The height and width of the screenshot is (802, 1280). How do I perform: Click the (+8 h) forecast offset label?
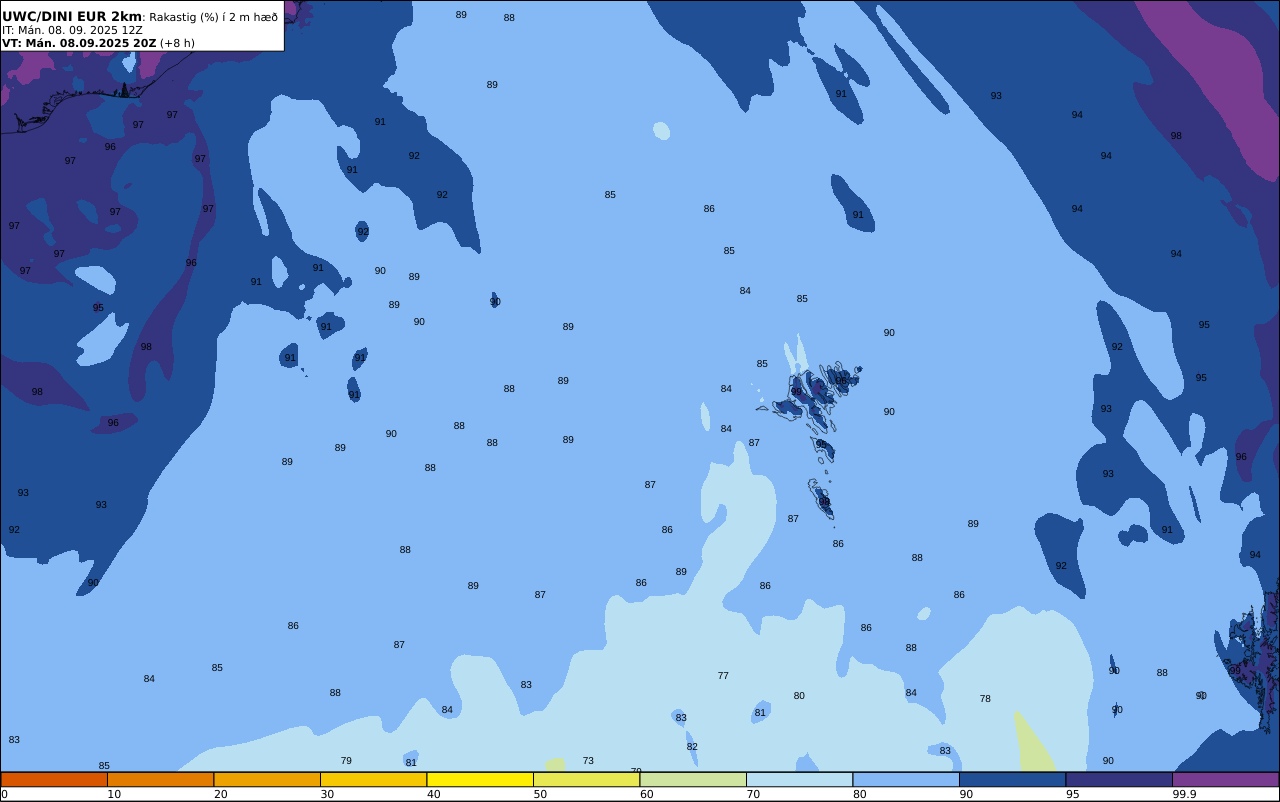(x=177, y=43)
